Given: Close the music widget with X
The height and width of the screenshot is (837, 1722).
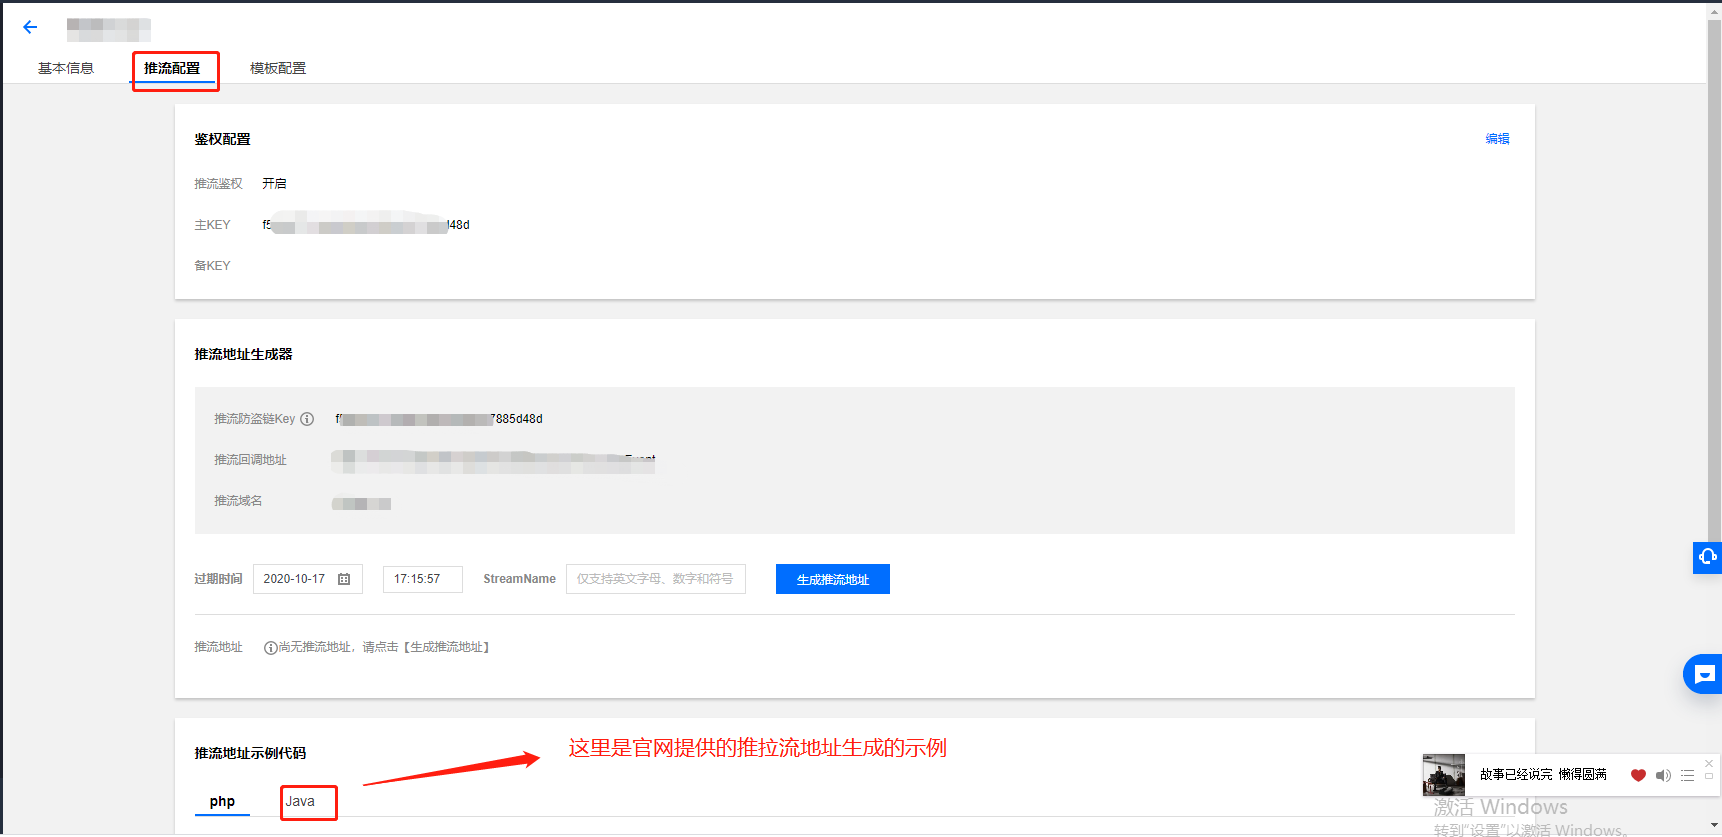Looking at the screenshot, I should pyautogui.click(x=1709, y=764).
